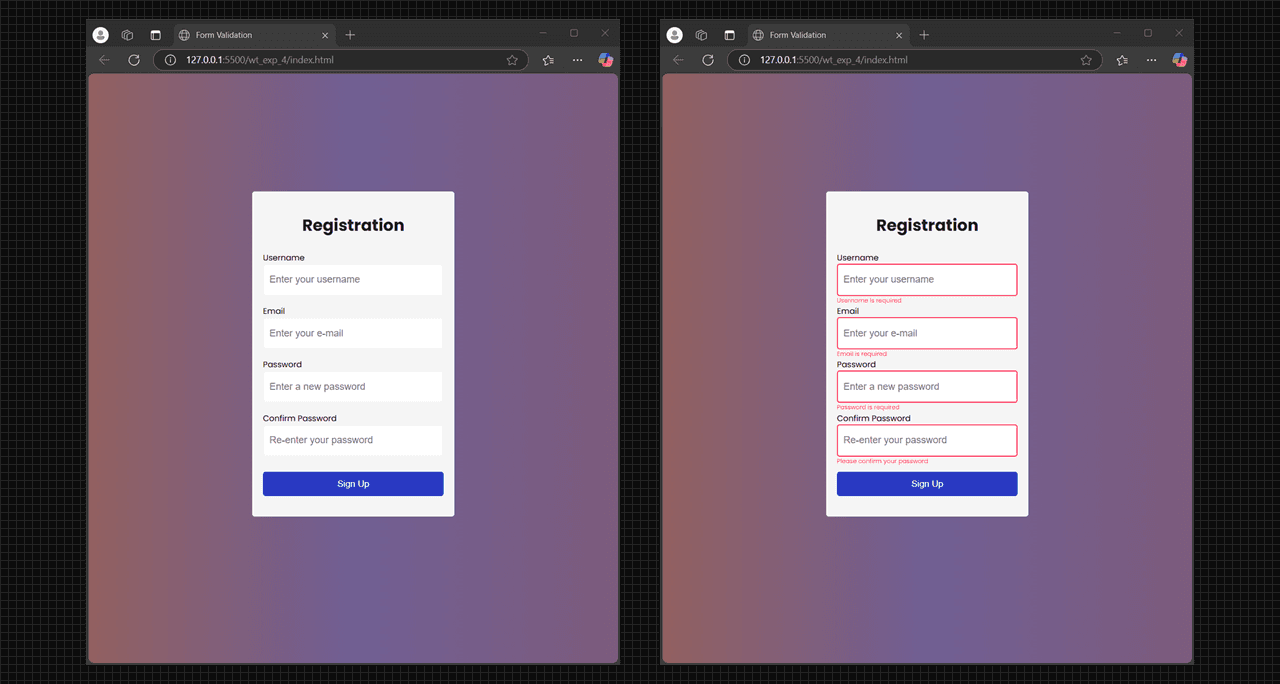1280x684 pixels.
Task: Bookmark page with star in left window
Action: tap(512, 60)
